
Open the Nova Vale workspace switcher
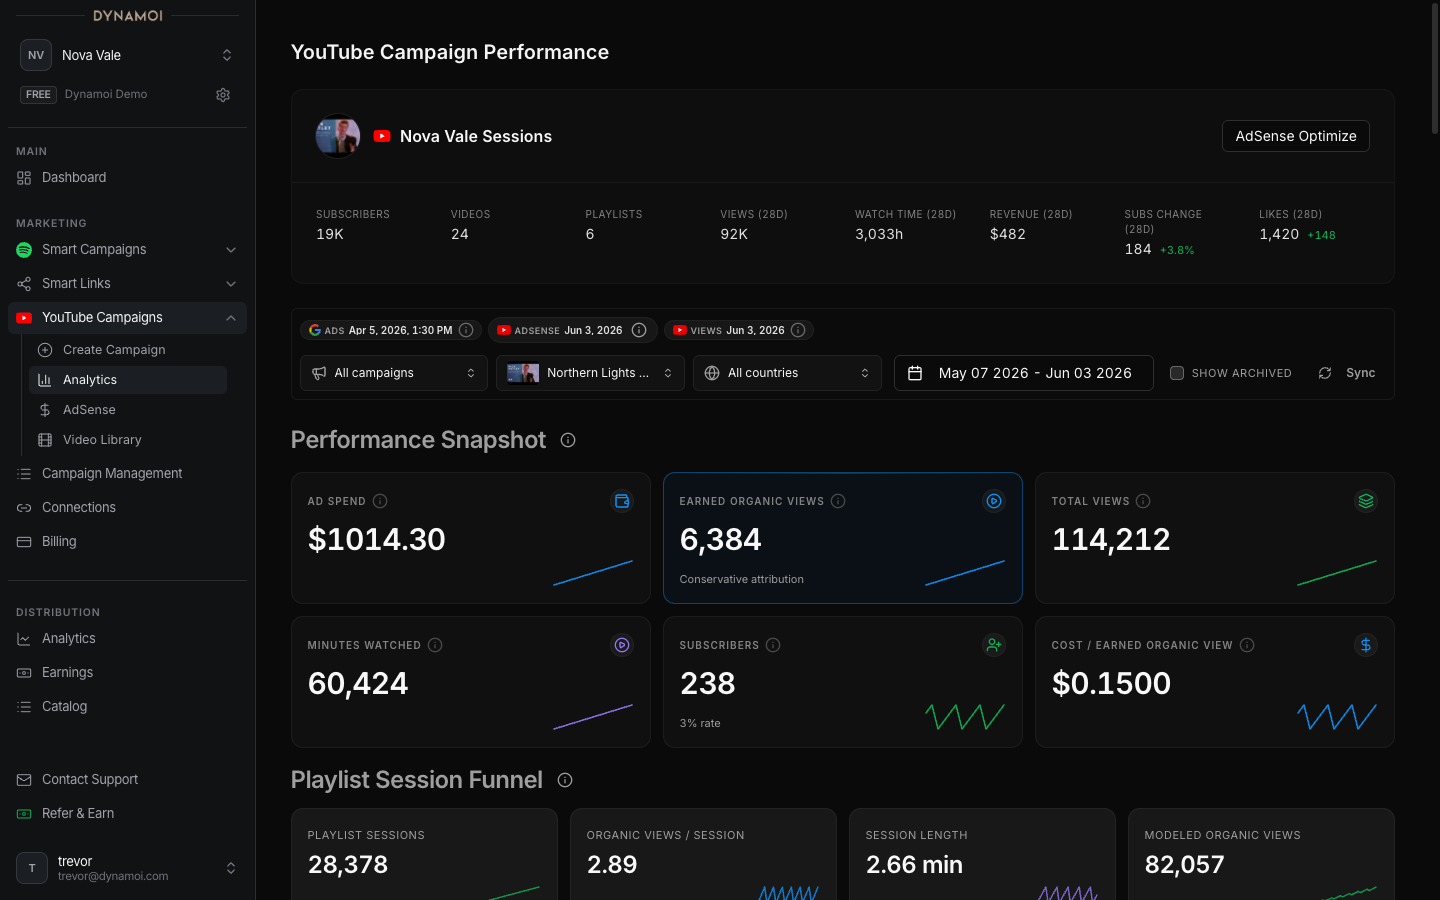[x=128, y=55]
